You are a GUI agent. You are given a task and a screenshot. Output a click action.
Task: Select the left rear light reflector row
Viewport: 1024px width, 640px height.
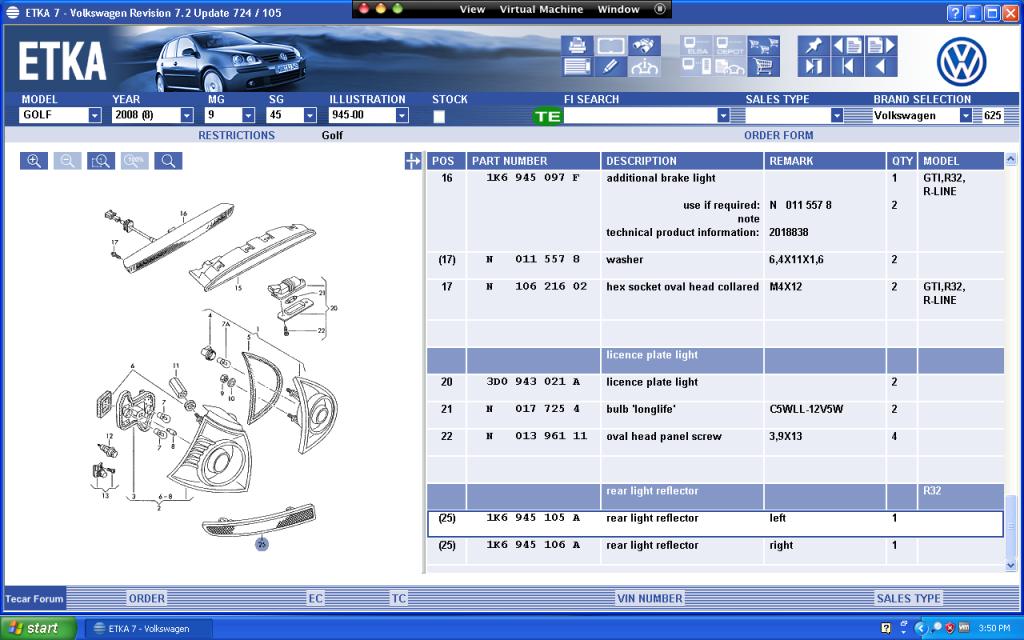pyautogui.click(x=715, y=524)
